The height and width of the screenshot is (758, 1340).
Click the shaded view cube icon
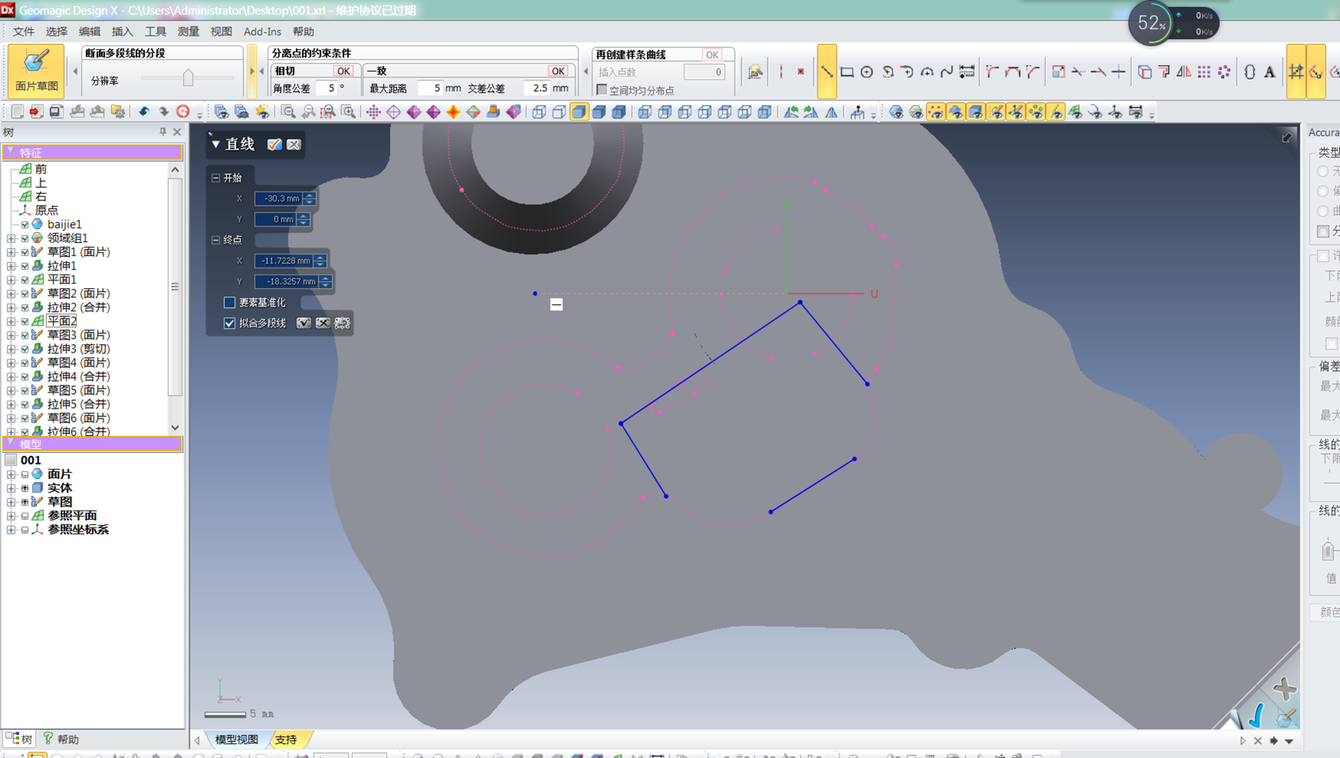tap(579, 112)
